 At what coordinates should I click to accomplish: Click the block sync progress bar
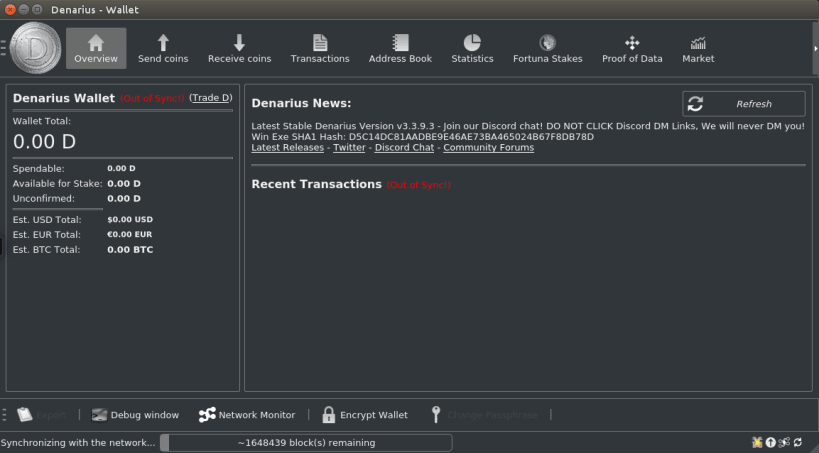point(306,443)
